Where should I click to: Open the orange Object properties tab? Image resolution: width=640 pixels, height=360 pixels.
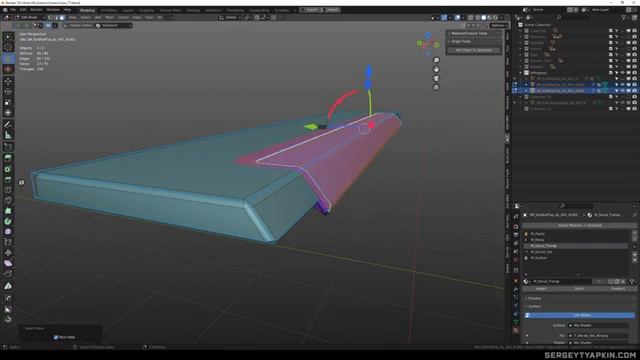tap(516, 281)
